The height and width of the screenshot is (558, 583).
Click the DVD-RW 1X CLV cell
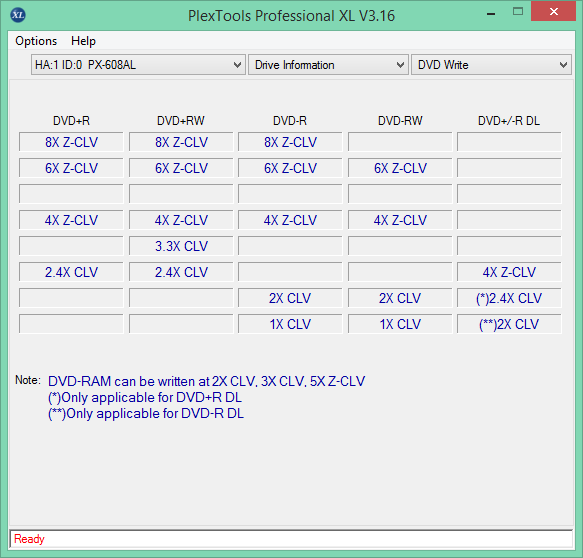point(400,324)
